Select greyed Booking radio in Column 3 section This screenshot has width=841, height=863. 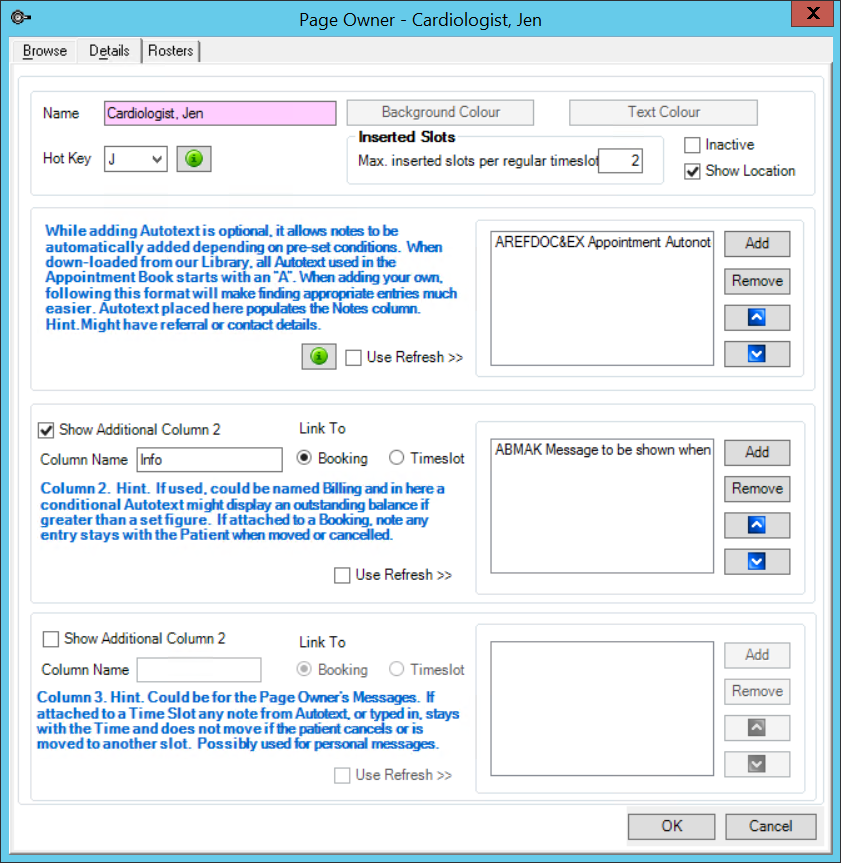(304, 669)
